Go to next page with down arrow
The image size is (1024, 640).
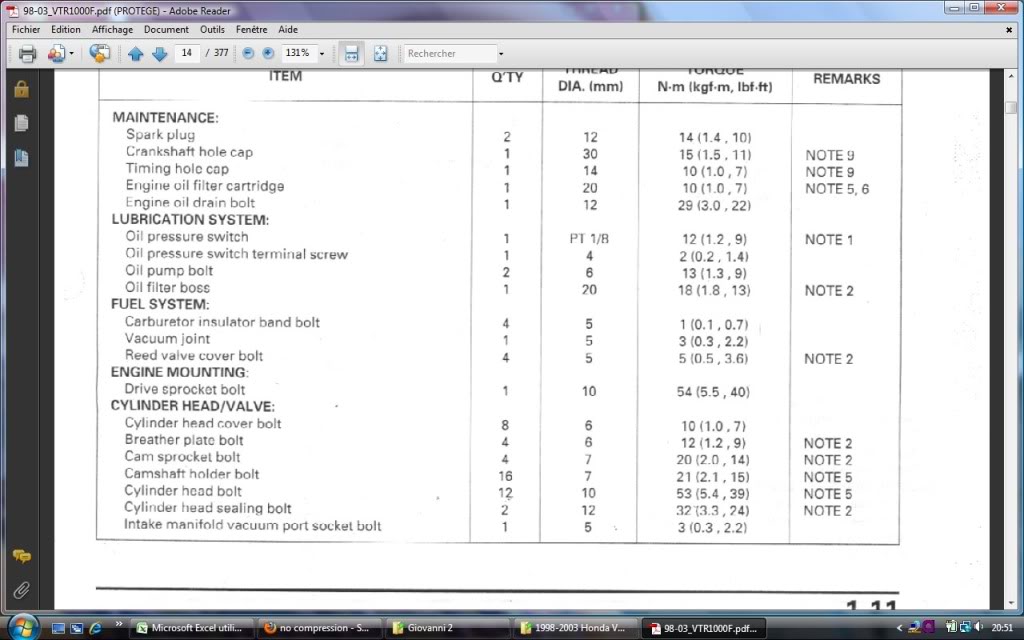click(x=159, y=54)
